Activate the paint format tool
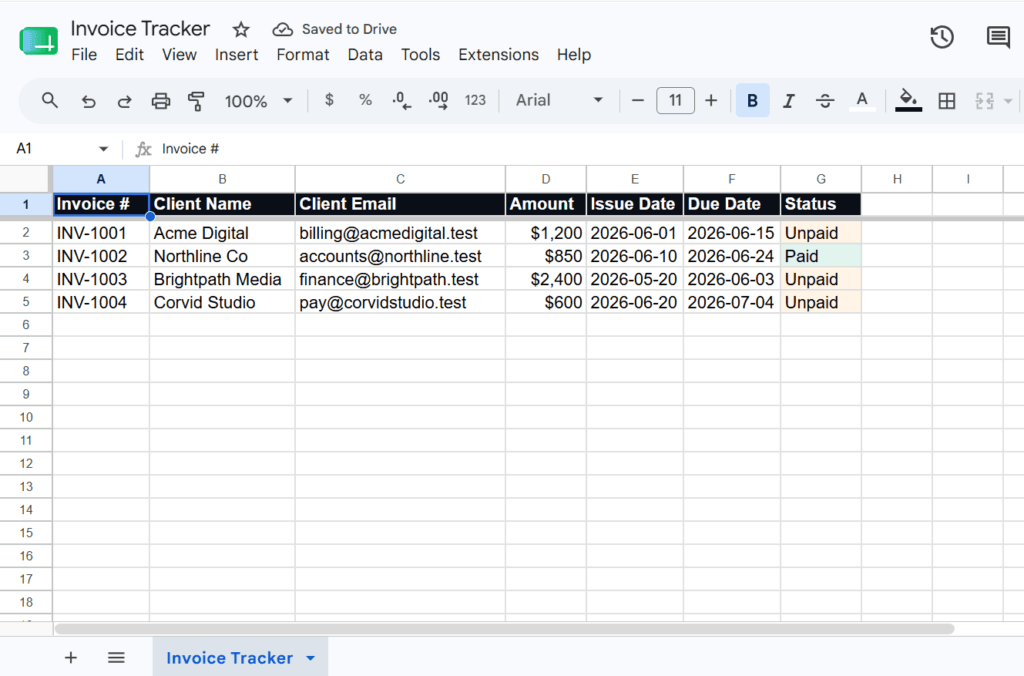Image resolution: width=1024 pixels, height=676 pixels. click(x=196, y=101)
